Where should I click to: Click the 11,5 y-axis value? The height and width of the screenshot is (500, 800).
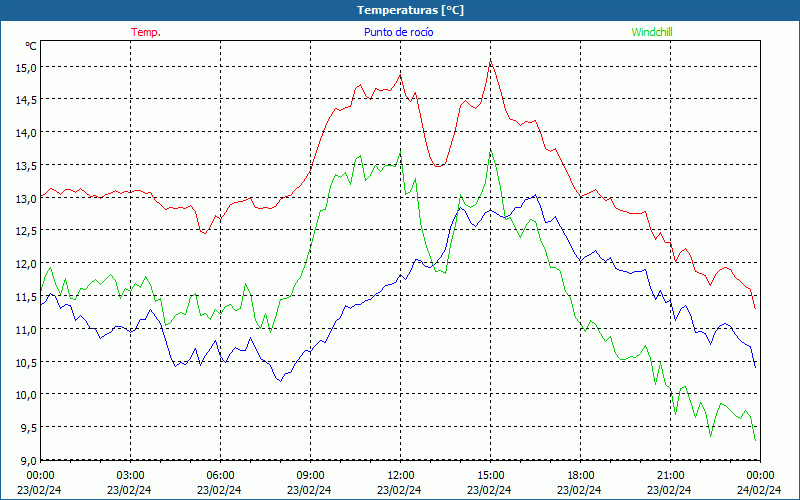pyautogui.click(x=26, y=296)
